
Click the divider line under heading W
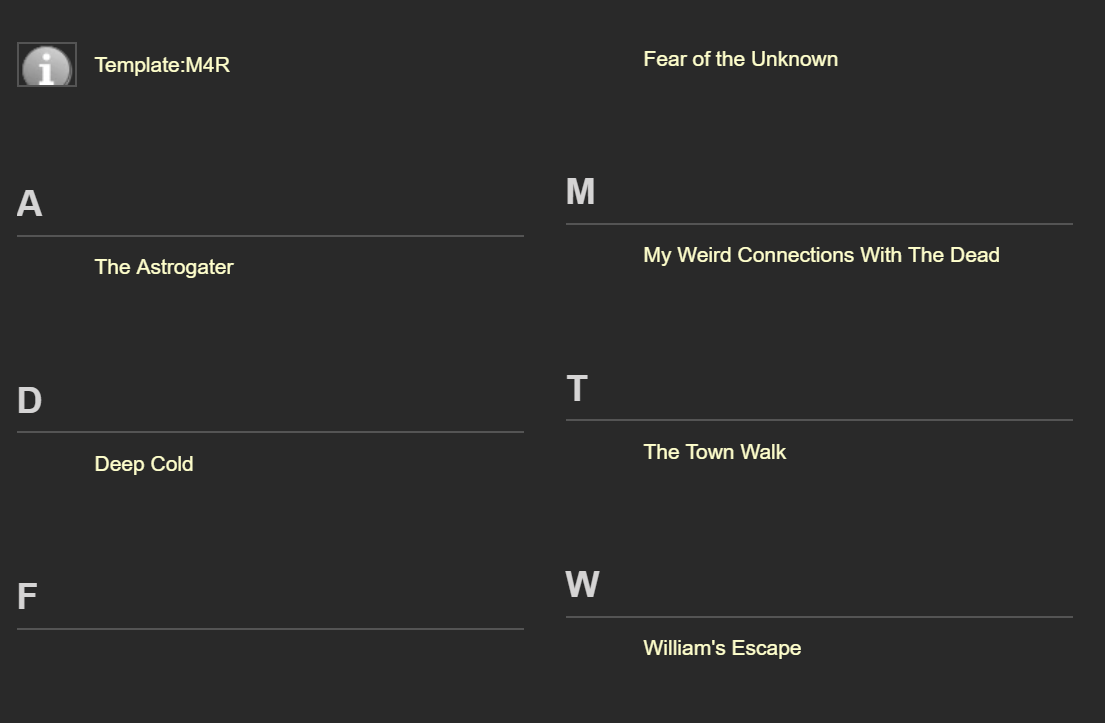coord(819,617)
